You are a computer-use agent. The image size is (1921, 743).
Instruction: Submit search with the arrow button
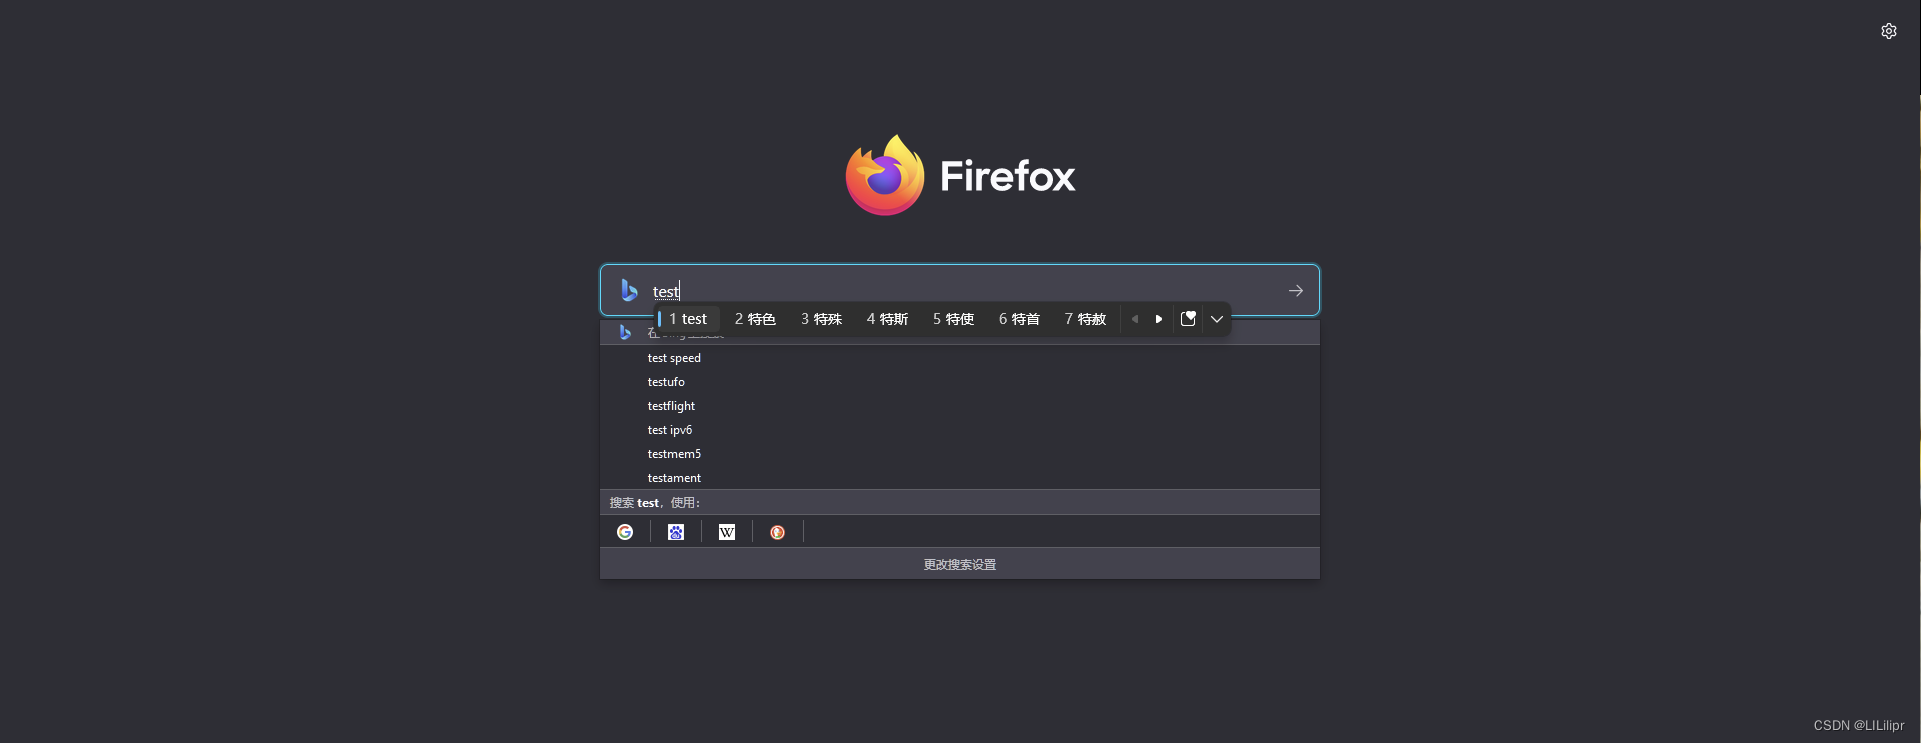pyautogui.click(x=1295, y=291)
